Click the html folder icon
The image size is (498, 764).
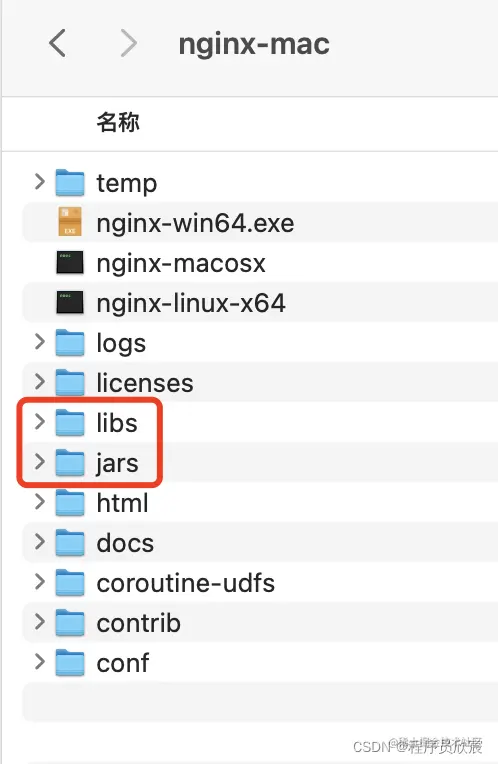70,502
